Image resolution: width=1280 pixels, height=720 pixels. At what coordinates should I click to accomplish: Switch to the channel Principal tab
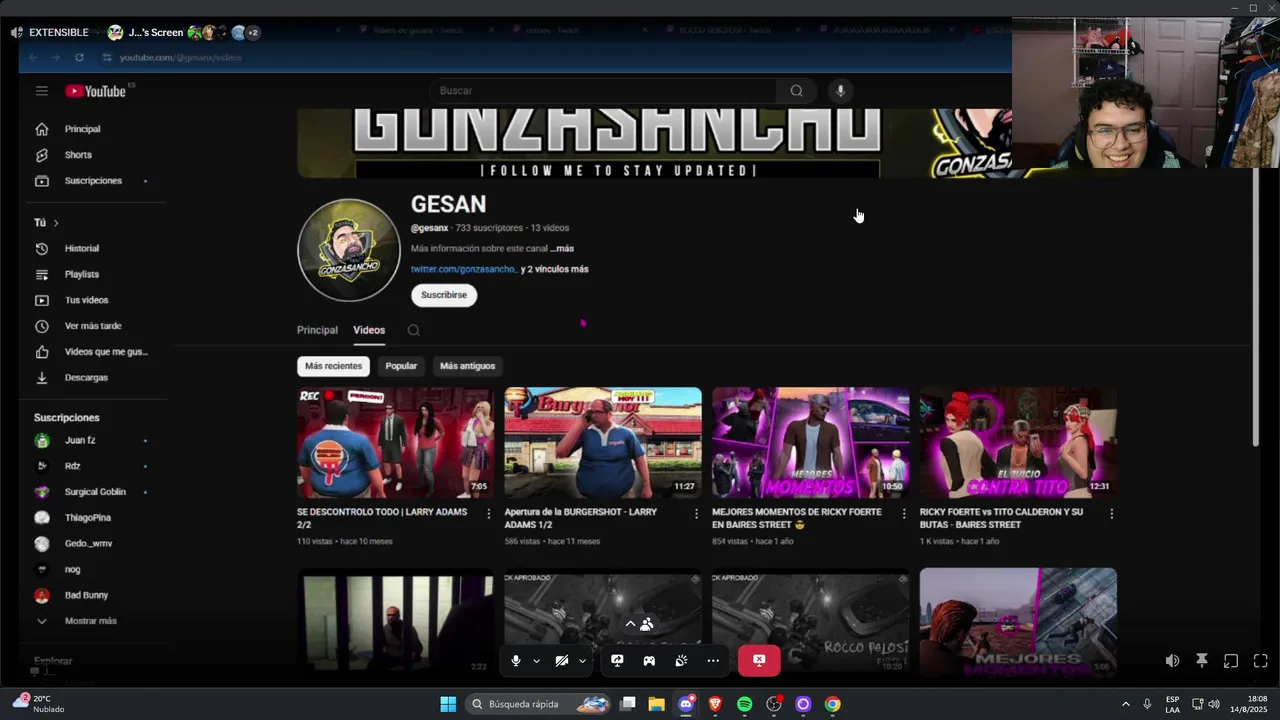point(317,330)
